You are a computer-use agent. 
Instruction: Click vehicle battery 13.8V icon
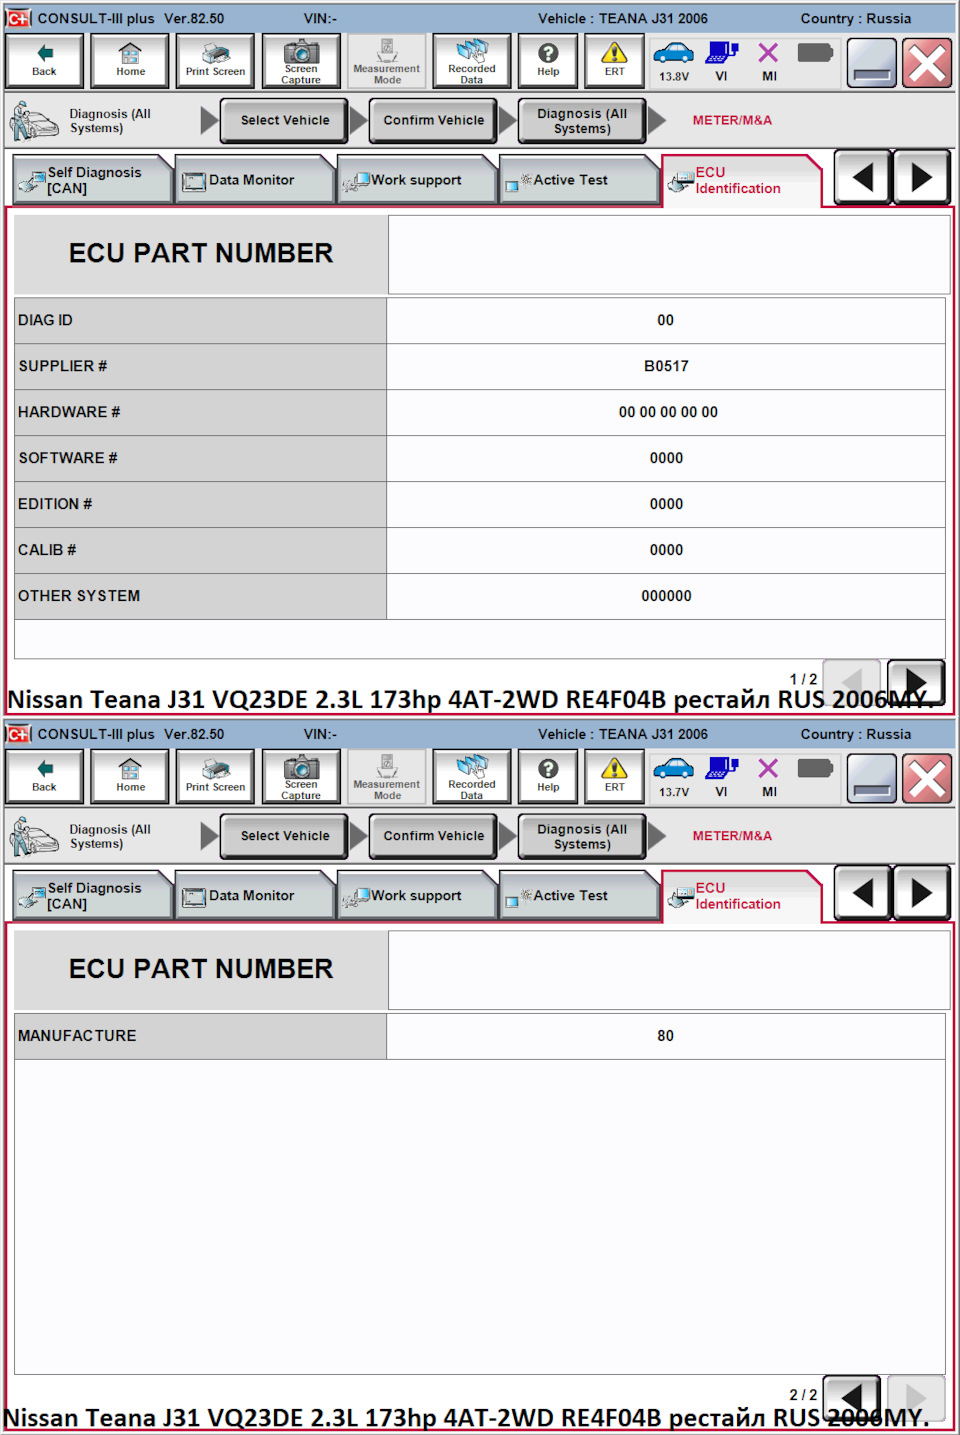[673, 61]
